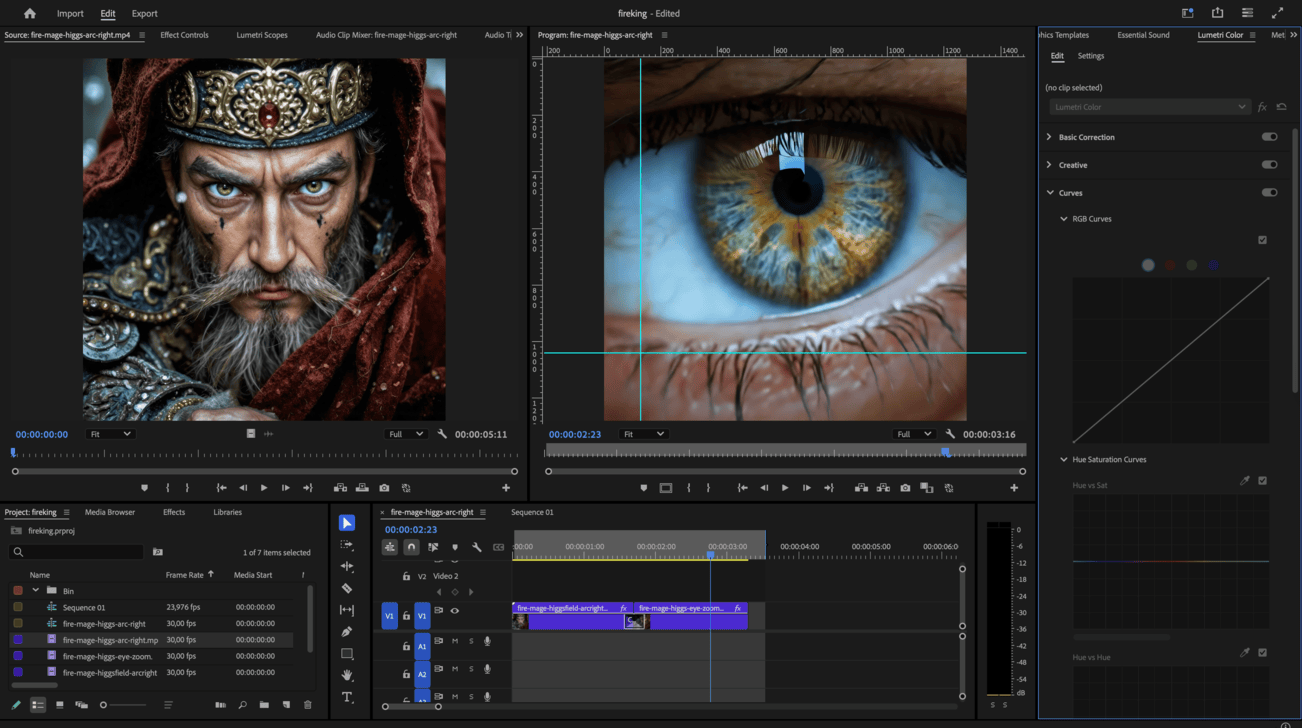Click the Home icon
Screen dimensions: 1302x728
30,14
